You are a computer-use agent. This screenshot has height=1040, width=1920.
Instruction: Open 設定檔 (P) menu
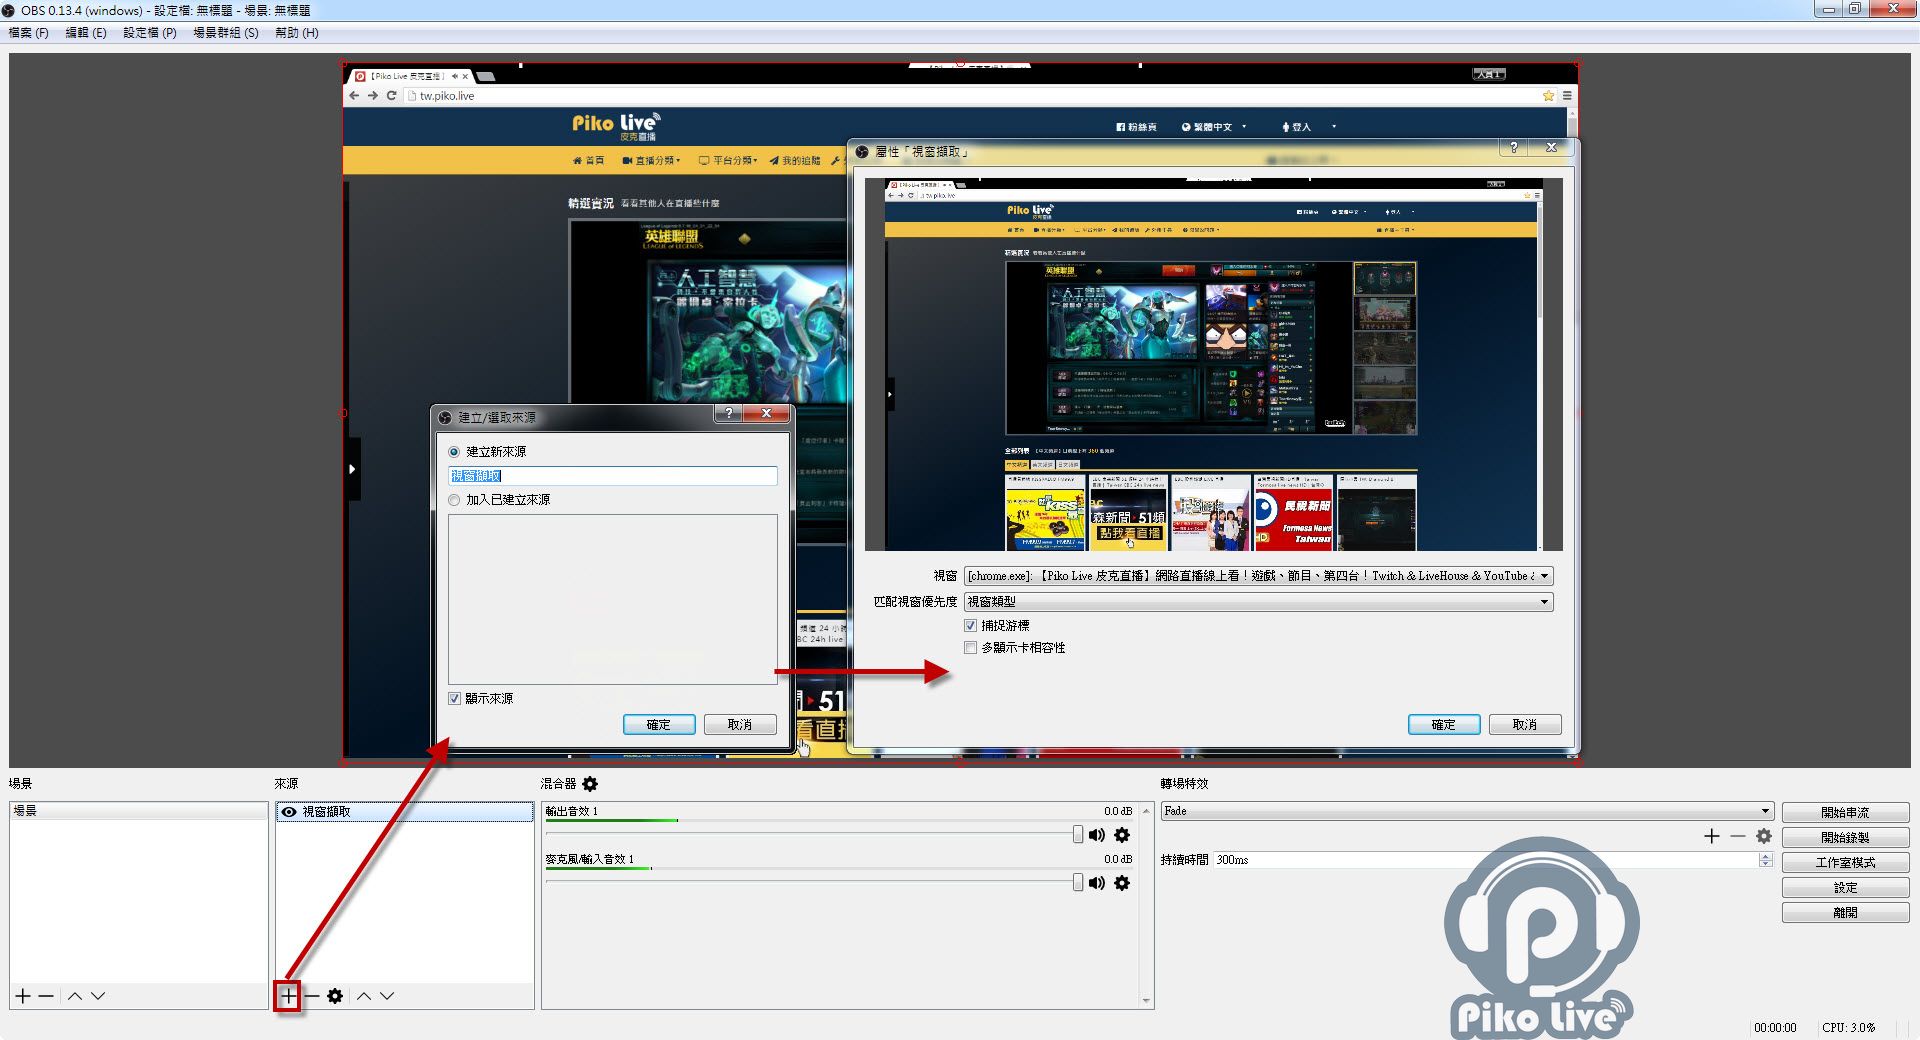click(150, 33)
